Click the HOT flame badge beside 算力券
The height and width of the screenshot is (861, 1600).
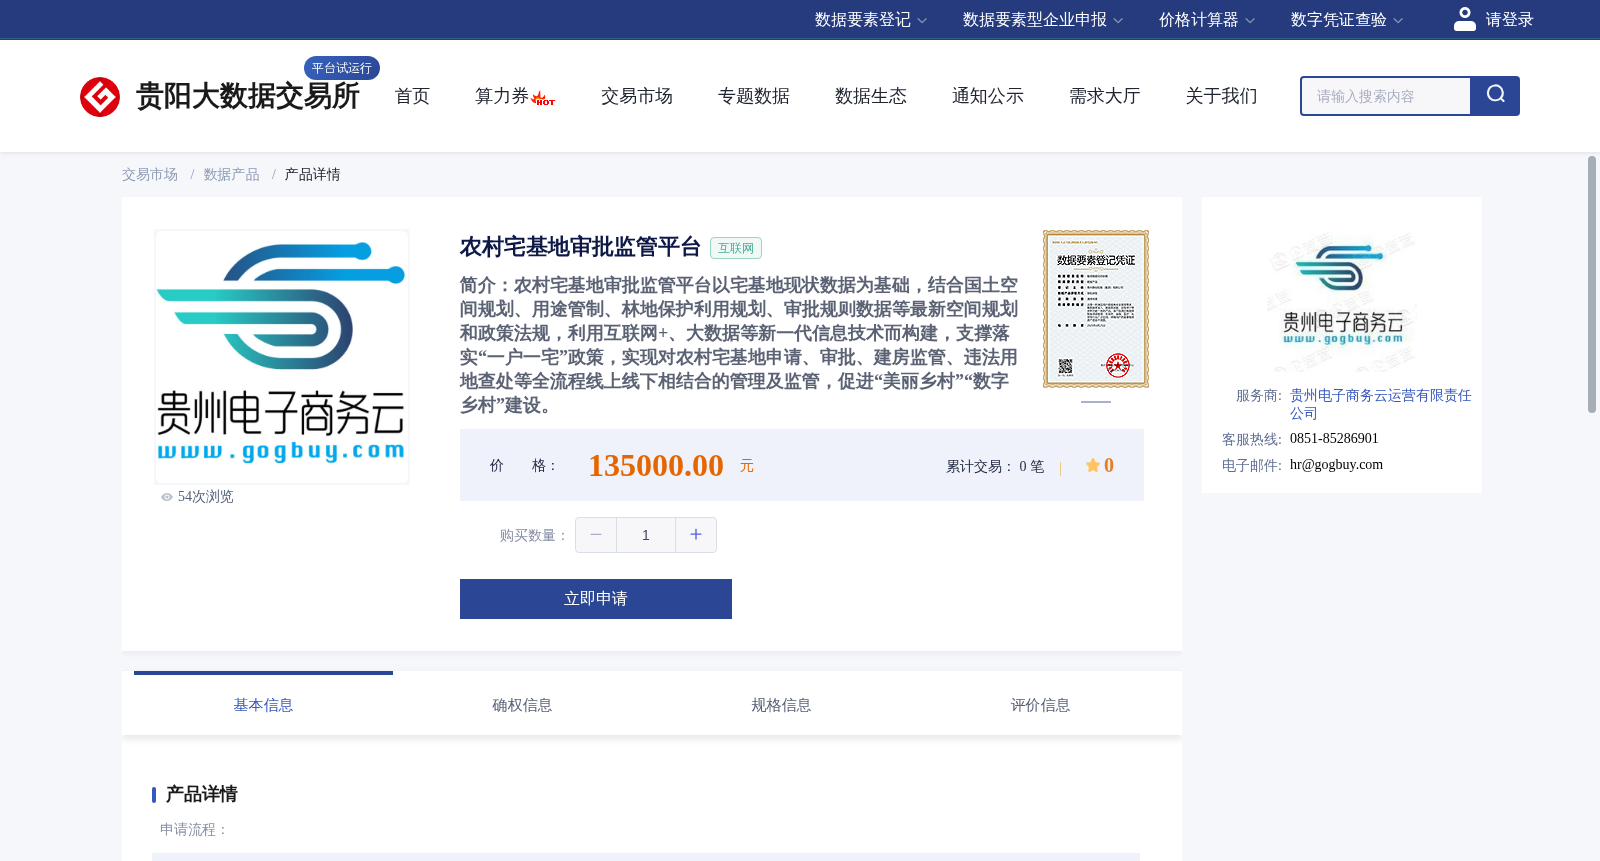tap(543, 98)
